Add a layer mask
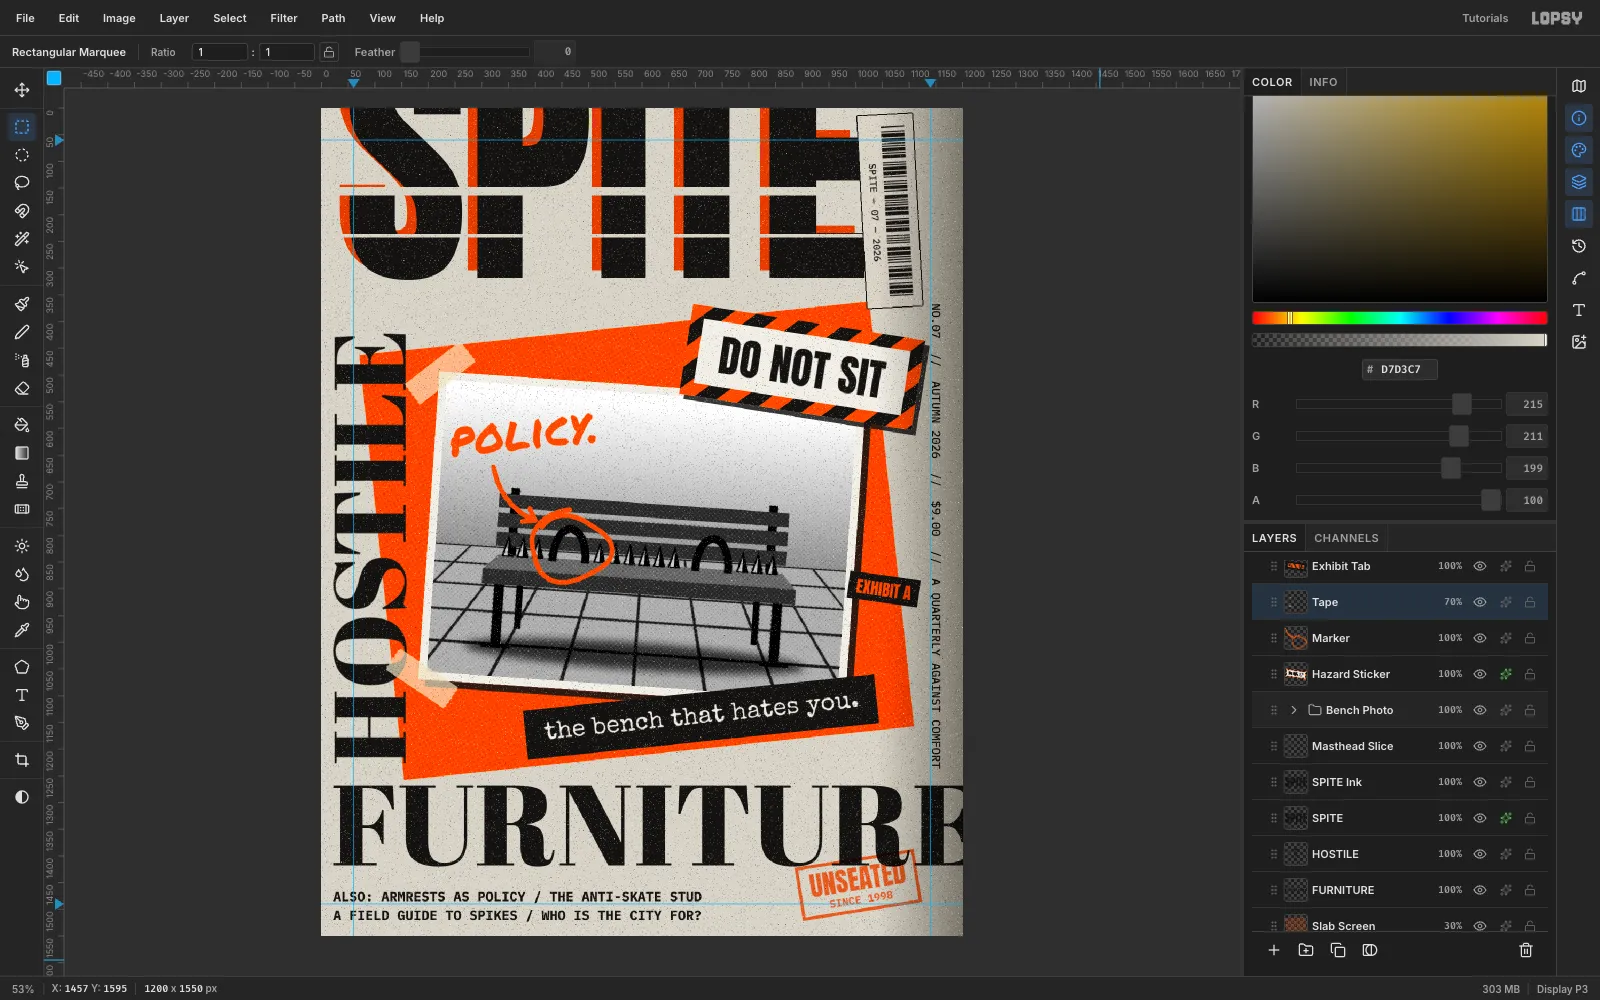Image resolution: width=1600 pixels, height=1000 pixels. pos(1370,950)
